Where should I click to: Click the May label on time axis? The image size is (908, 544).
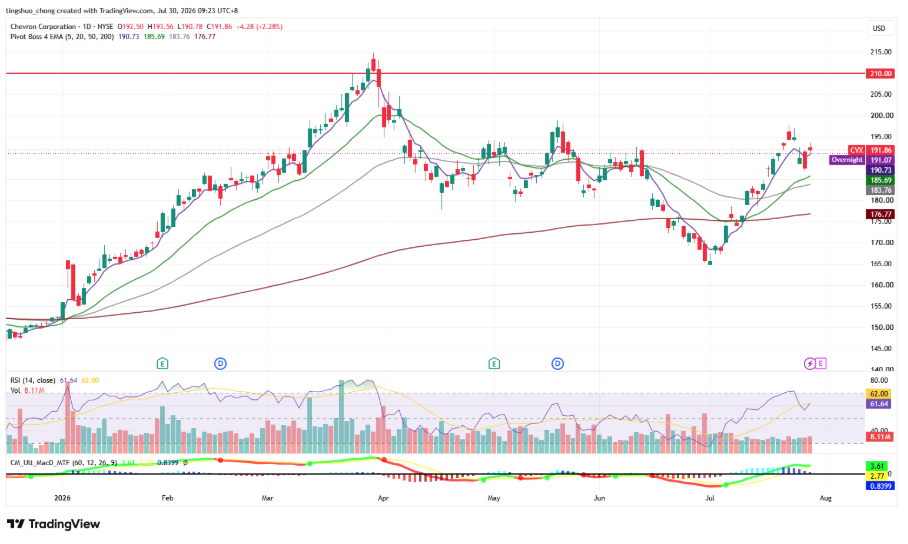coord(493,498)
